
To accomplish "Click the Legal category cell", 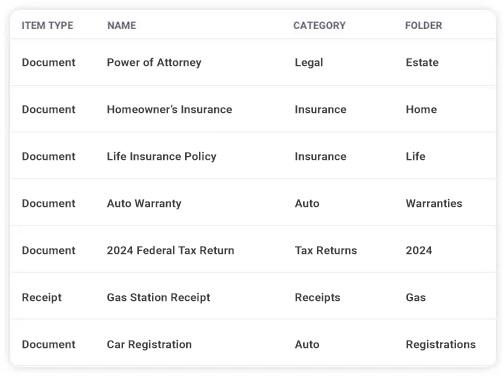I will 309,62.
